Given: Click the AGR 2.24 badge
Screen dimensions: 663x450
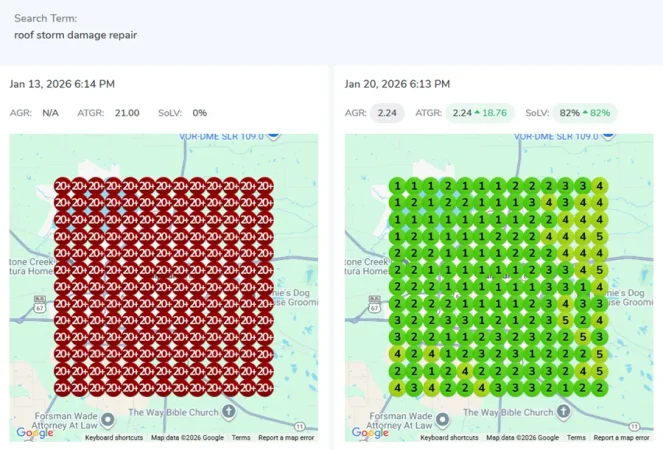Looking at the screenshot, I should 387,113.
